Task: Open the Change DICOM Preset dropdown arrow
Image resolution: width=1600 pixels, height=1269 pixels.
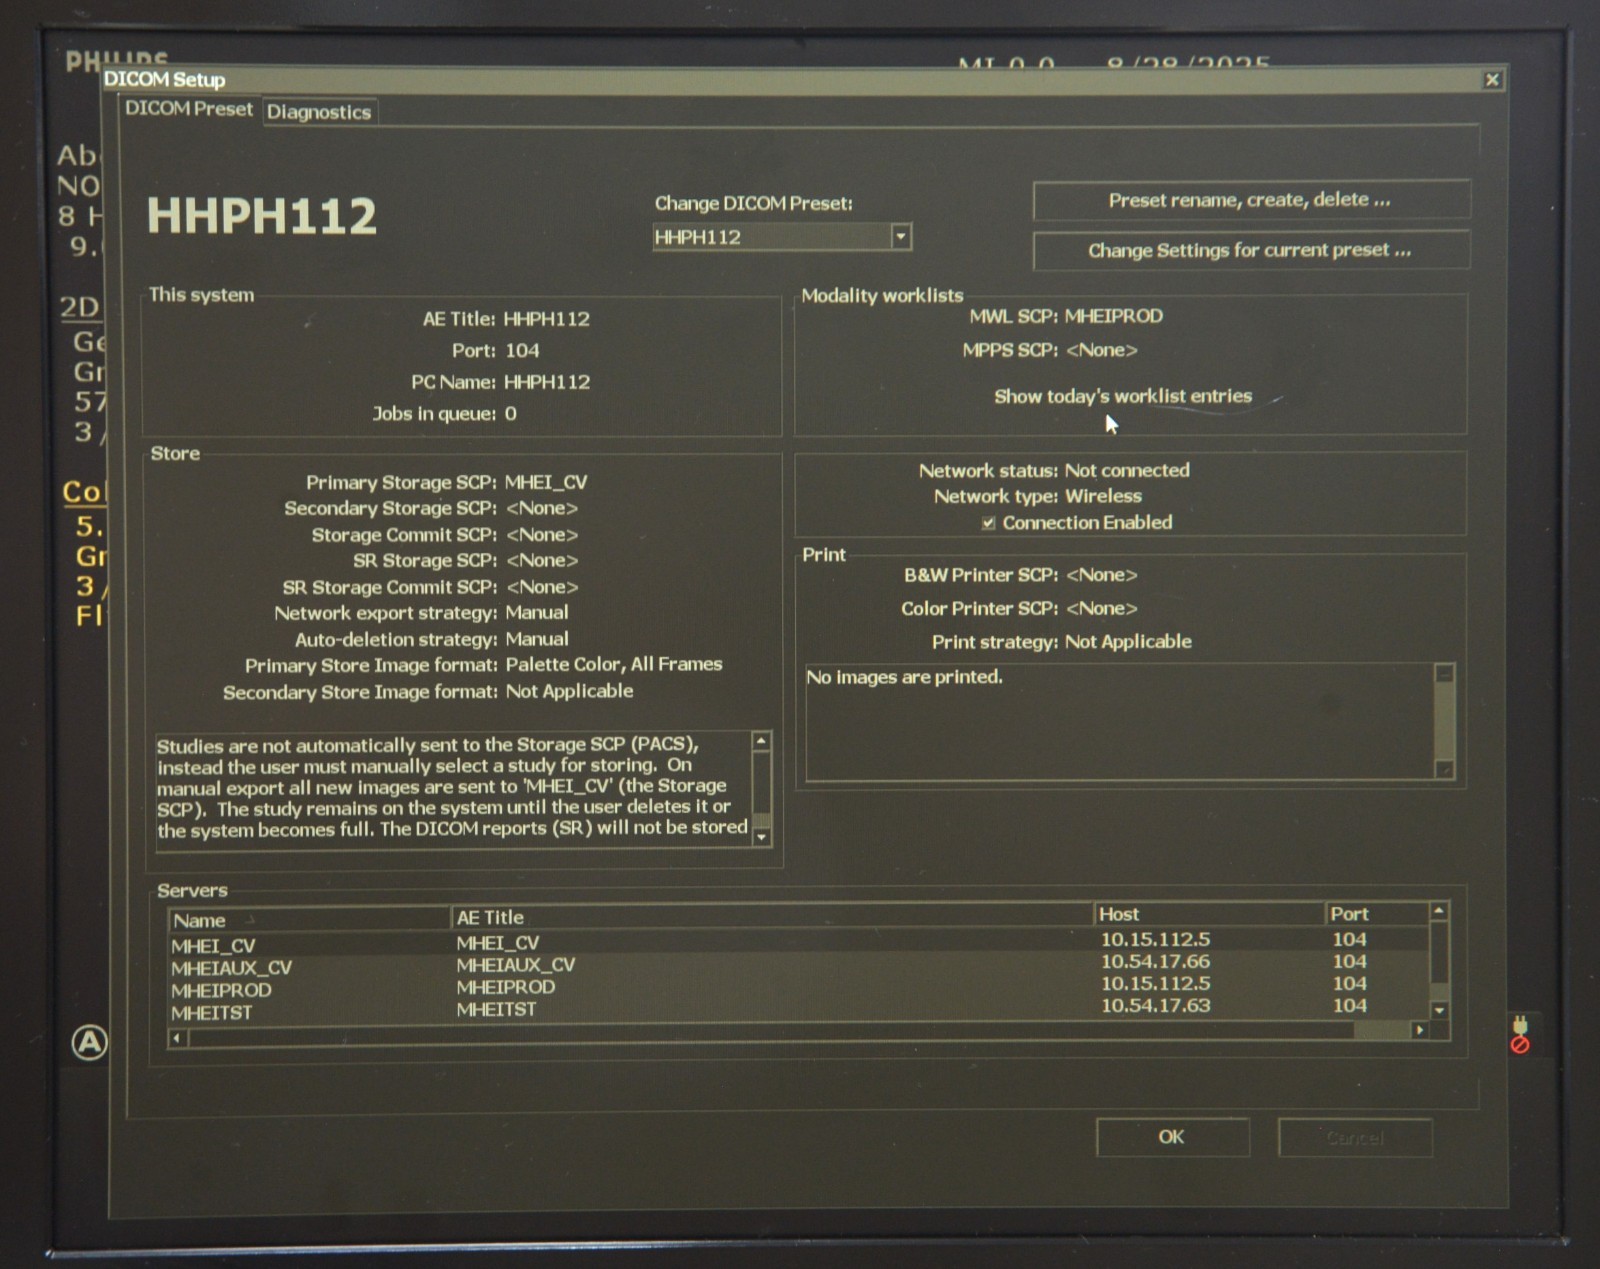Action: click(900, 237)
